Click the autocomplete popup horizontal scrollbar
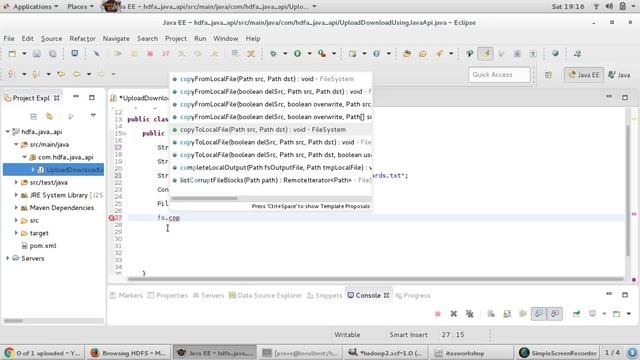 (204, 198)
